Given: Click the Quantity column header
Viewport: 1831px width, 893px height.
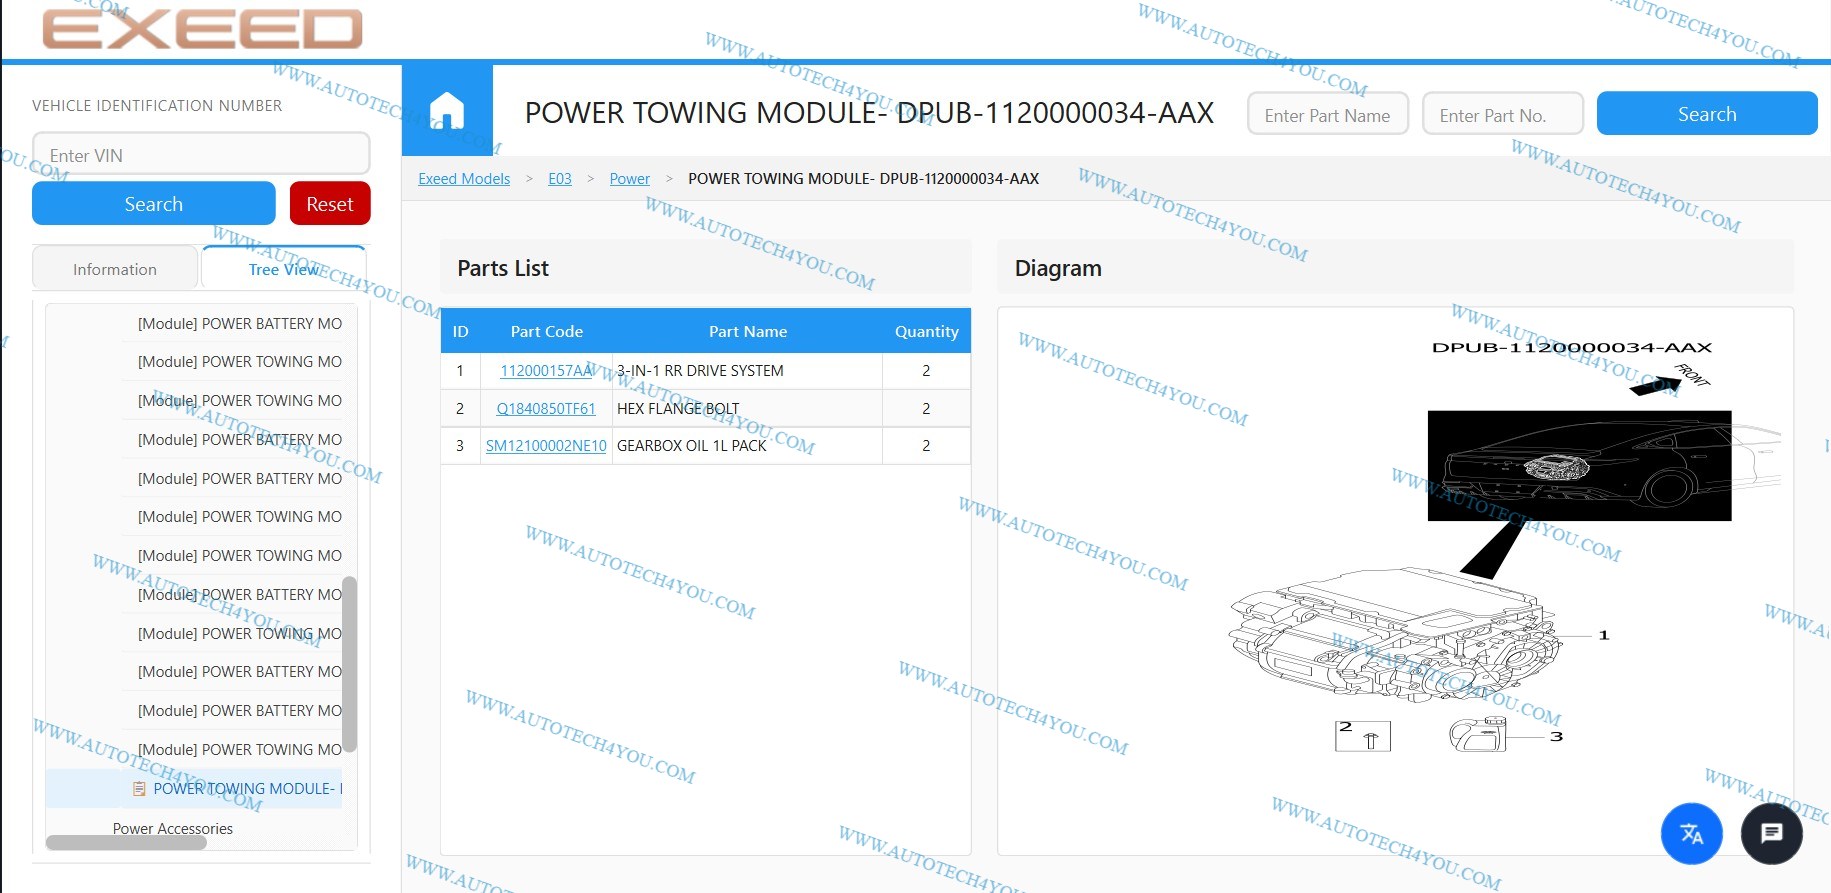Looking at the screenshot, I should click(x=927, y=331).
